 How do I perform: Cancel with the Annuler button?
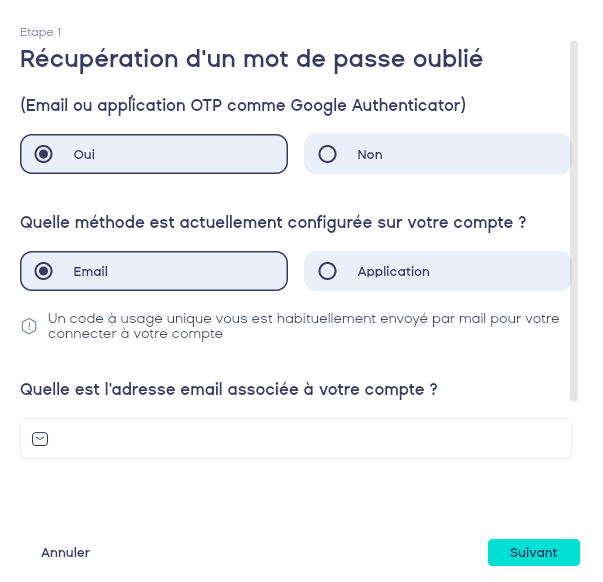point(65,552)
